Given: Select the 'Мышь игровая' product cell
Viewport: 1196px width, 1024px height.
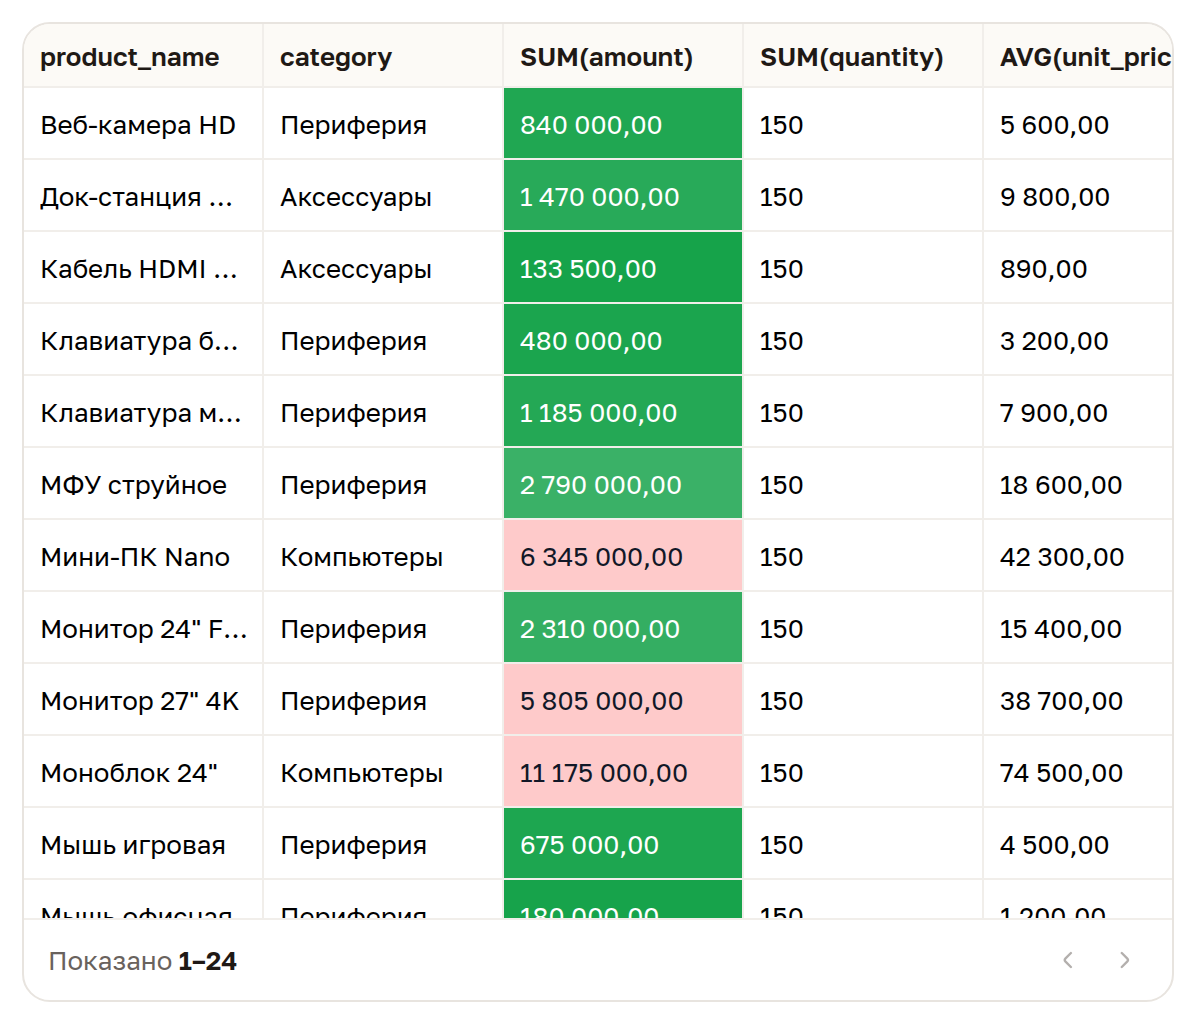Looking at the screenshot, I should click(x=143, y=845).
